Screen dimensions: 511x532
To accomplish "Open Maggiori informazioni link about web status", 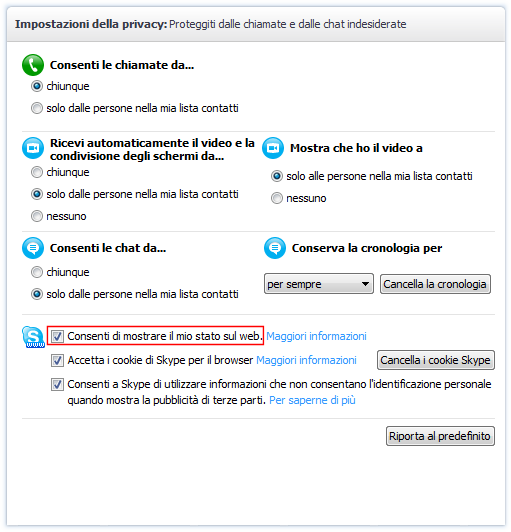I will click(x=316, y=336).
